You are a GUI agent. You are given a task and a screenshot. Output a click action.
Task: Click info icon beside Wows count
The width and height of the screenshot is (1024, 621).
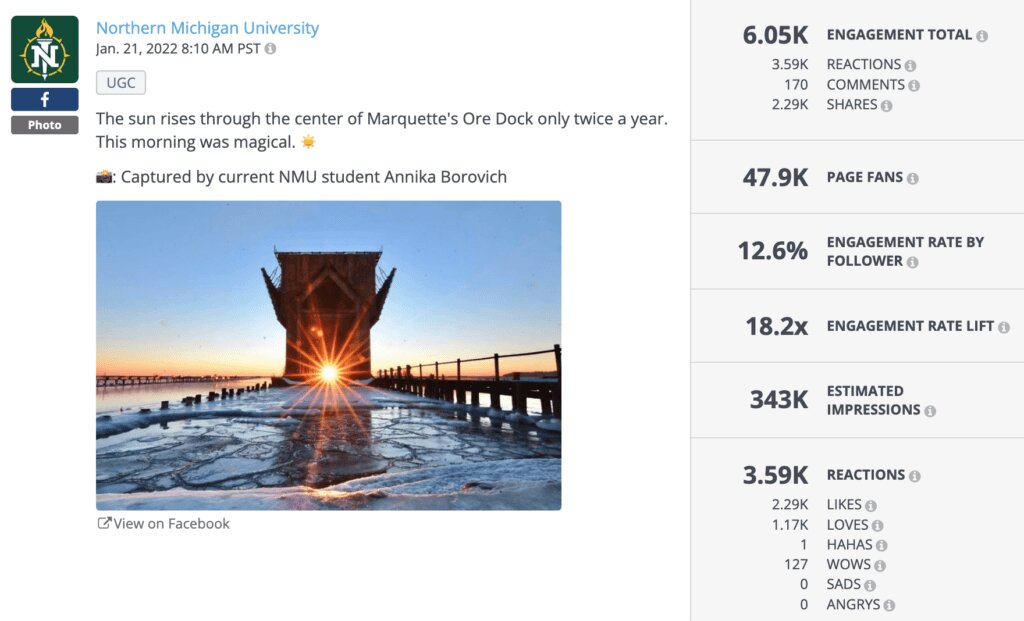(880, 566)
